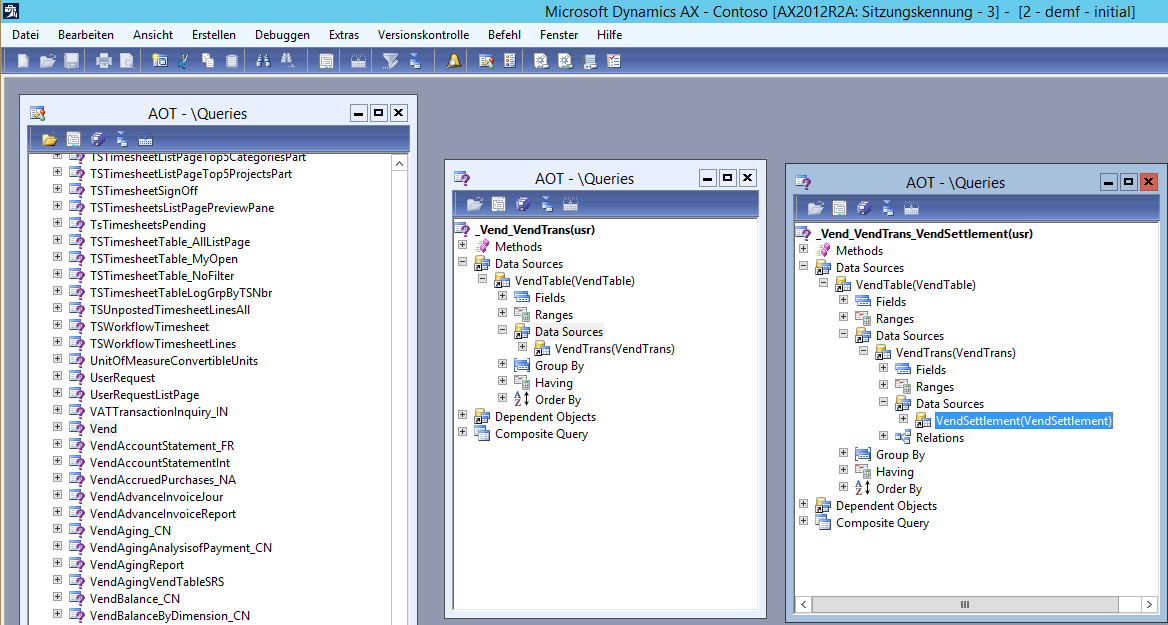
Task: Click the scissors Cut icon in toolbar
Action: coord(183,61)
